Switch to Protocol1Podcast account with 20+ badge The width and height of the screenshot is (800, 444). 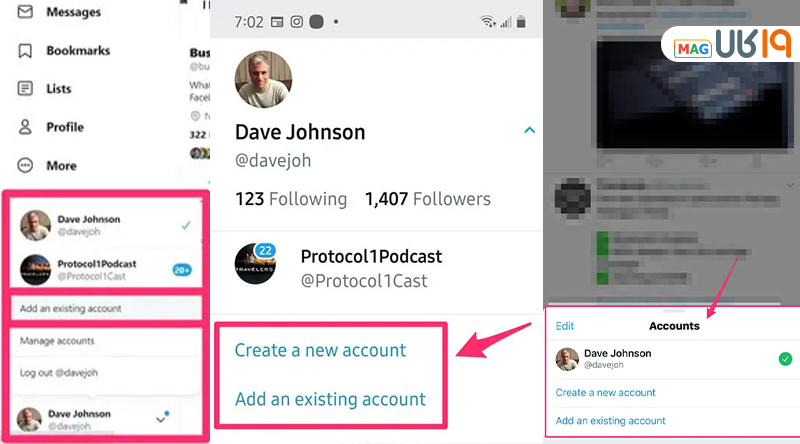click(106, 269)
